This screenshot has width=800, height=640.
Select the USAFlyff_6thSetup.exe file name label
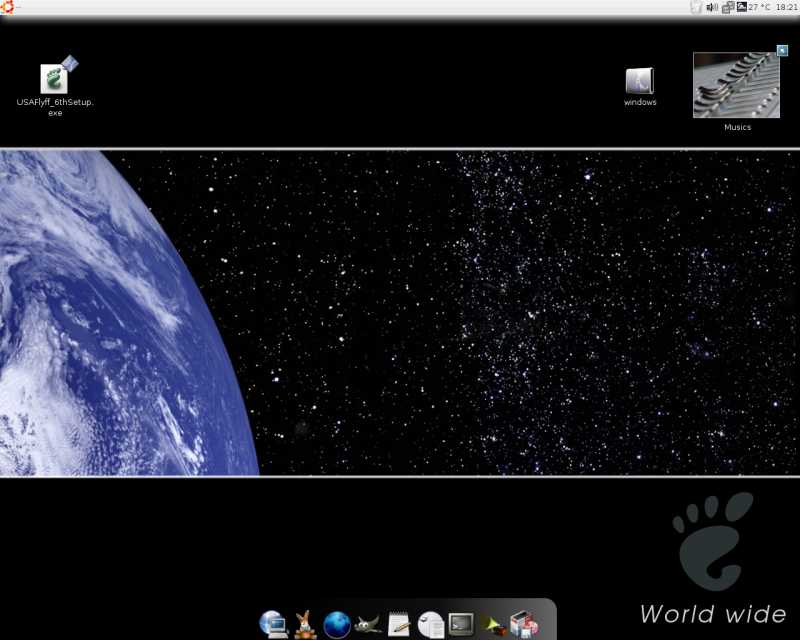tap(55, 107)
